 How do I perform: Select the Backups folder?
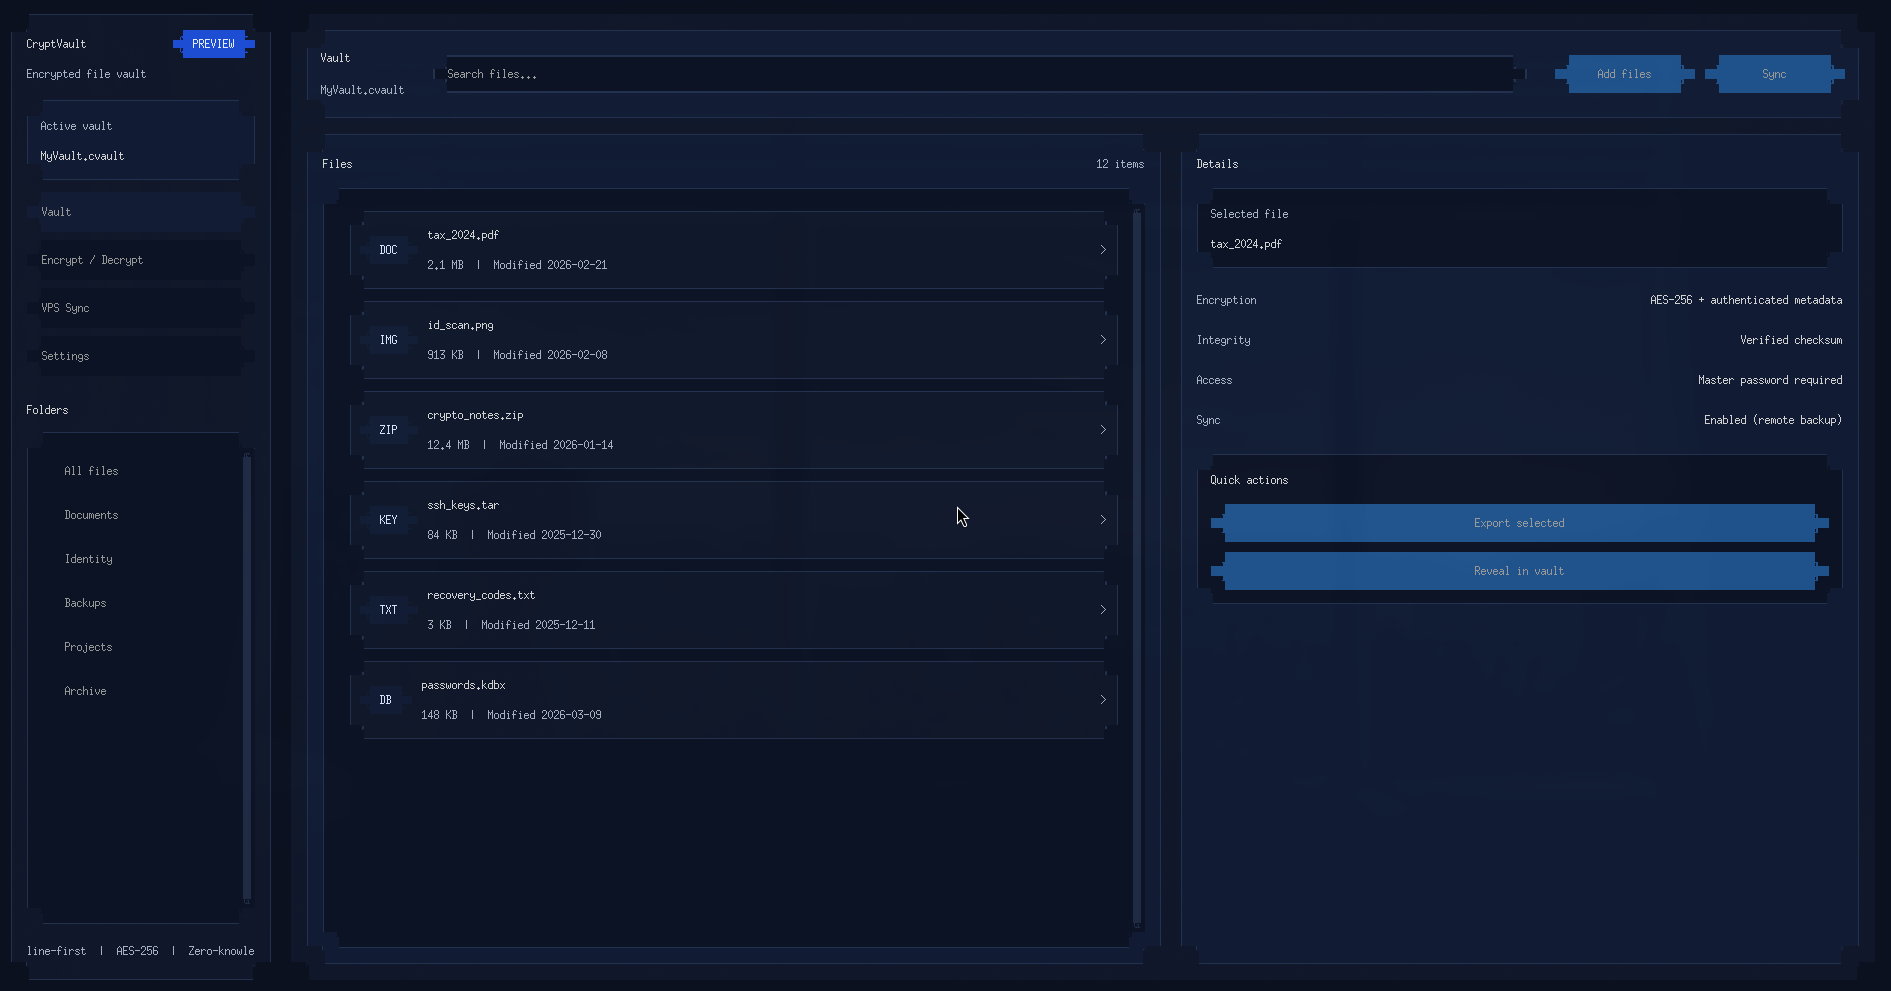point(86,603)
